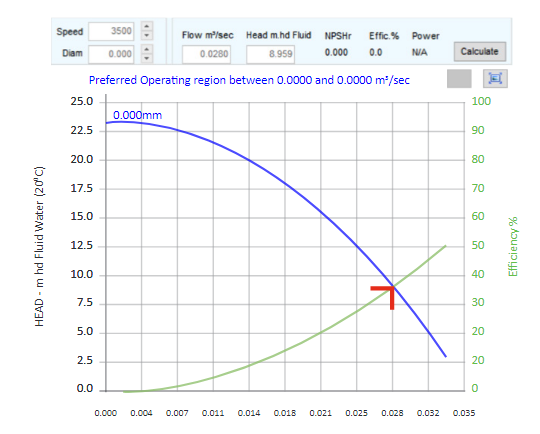
Task: Click the 0.035 flow axis tick label
Action: (x=464, y=413)
